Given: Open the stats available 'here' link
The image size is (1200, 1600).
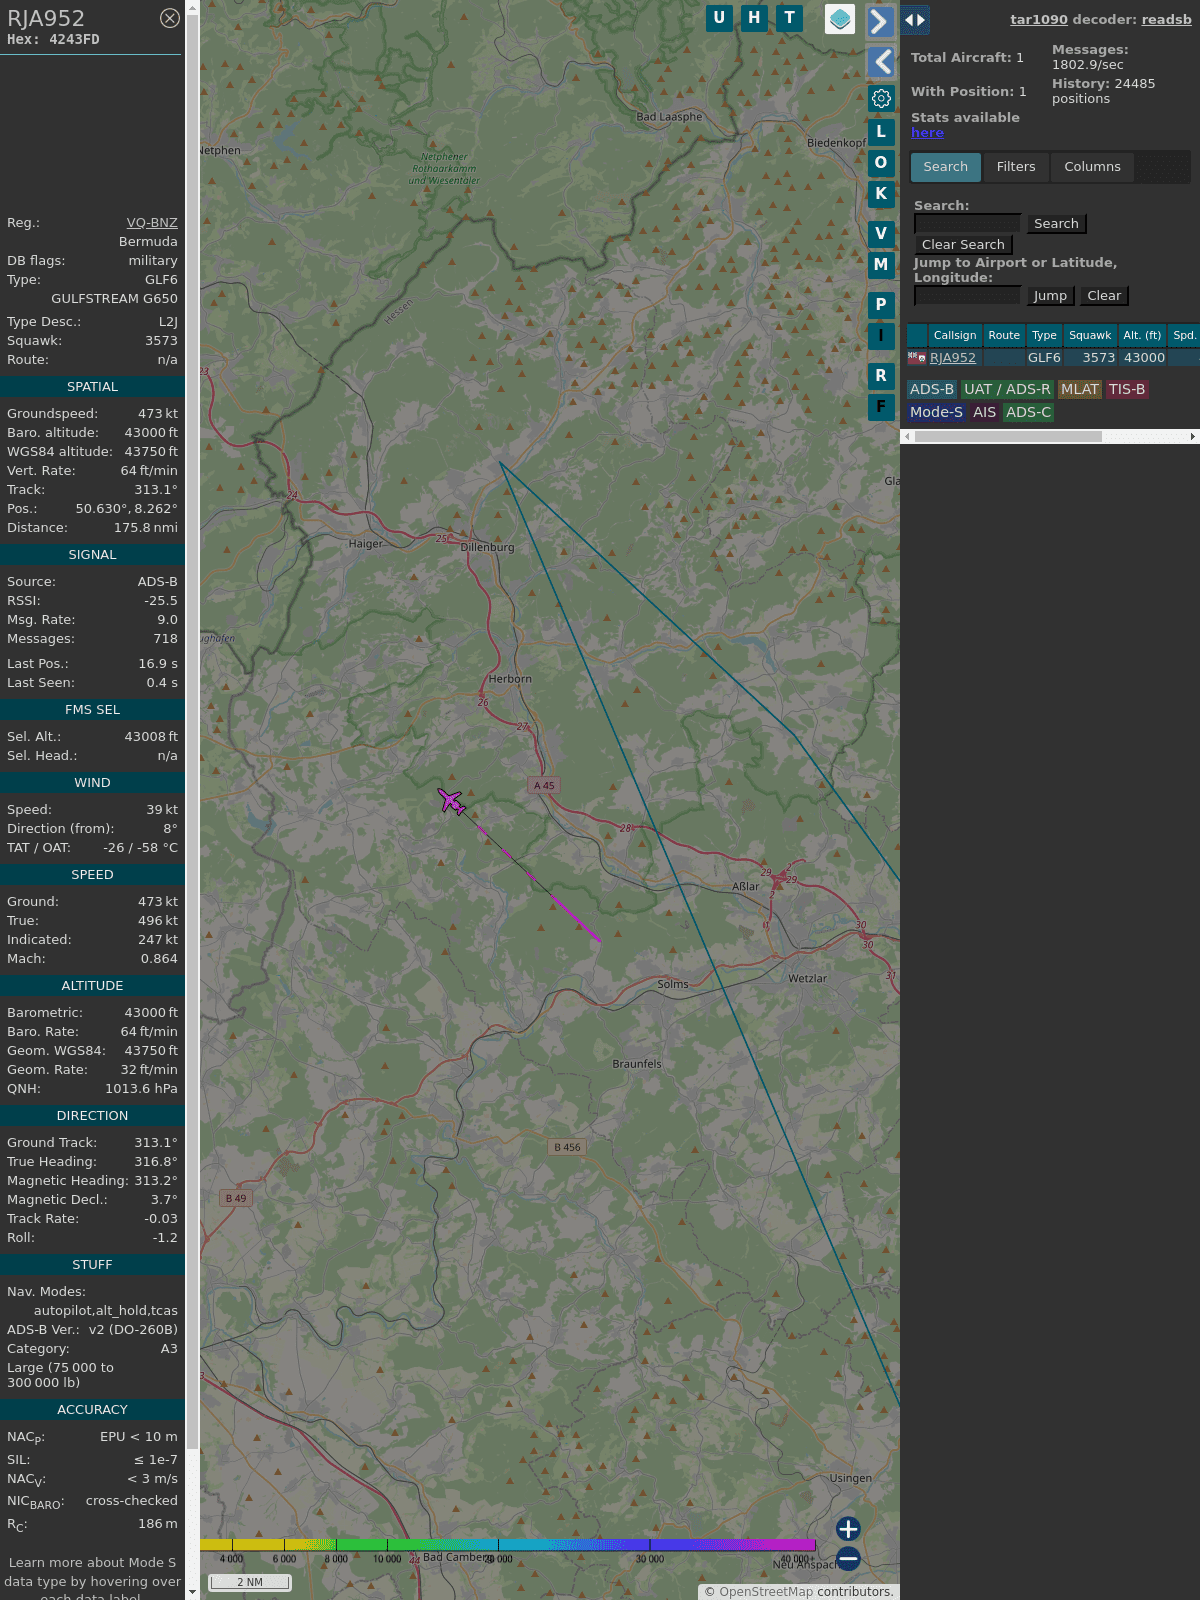Looking at the screenshot, I should (x=927, y=133).
